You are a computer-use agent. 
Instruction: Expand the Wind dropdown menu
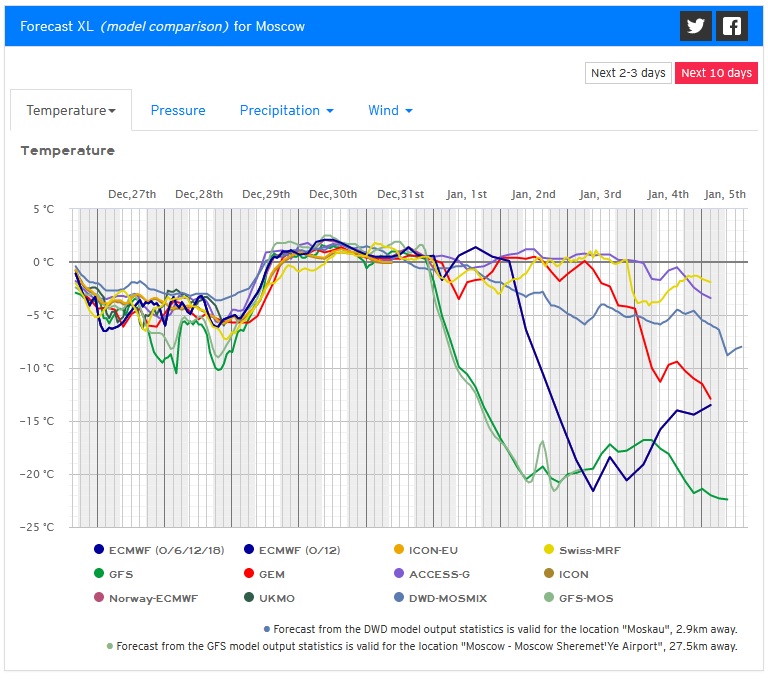[390, 110]
